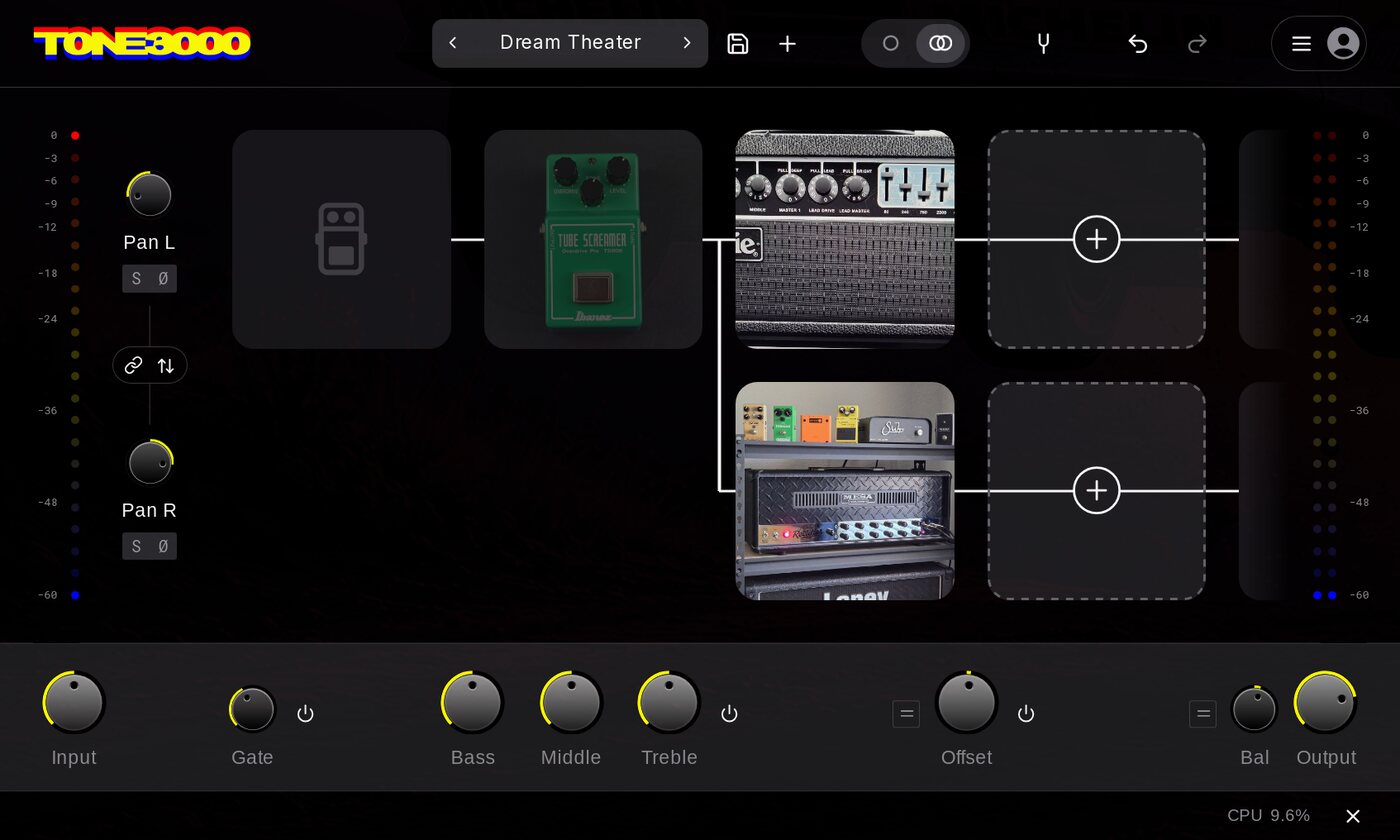This screenshot has width=1400, height=840.
Task: Adjust the Output knob
Action: [x=1326, y=702]
